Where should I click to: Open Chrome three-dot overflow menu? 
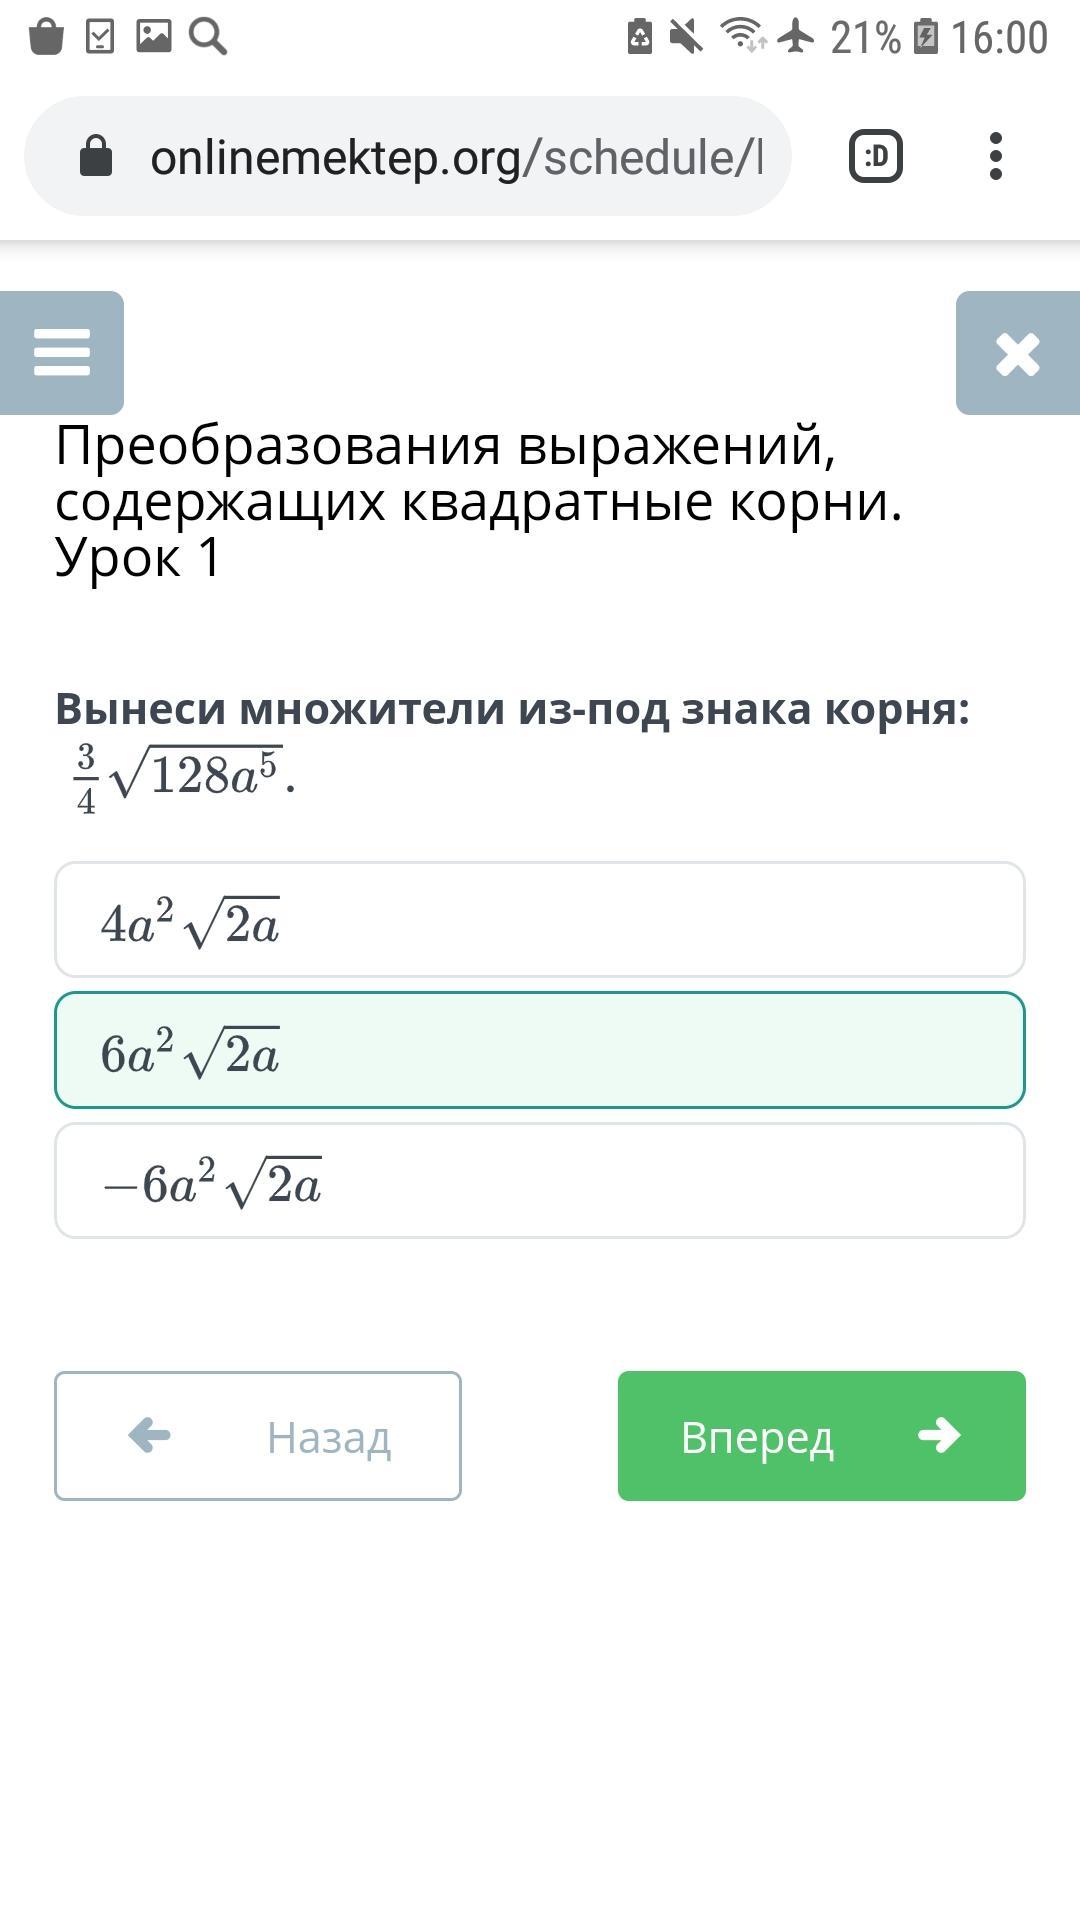click(994, 157)
